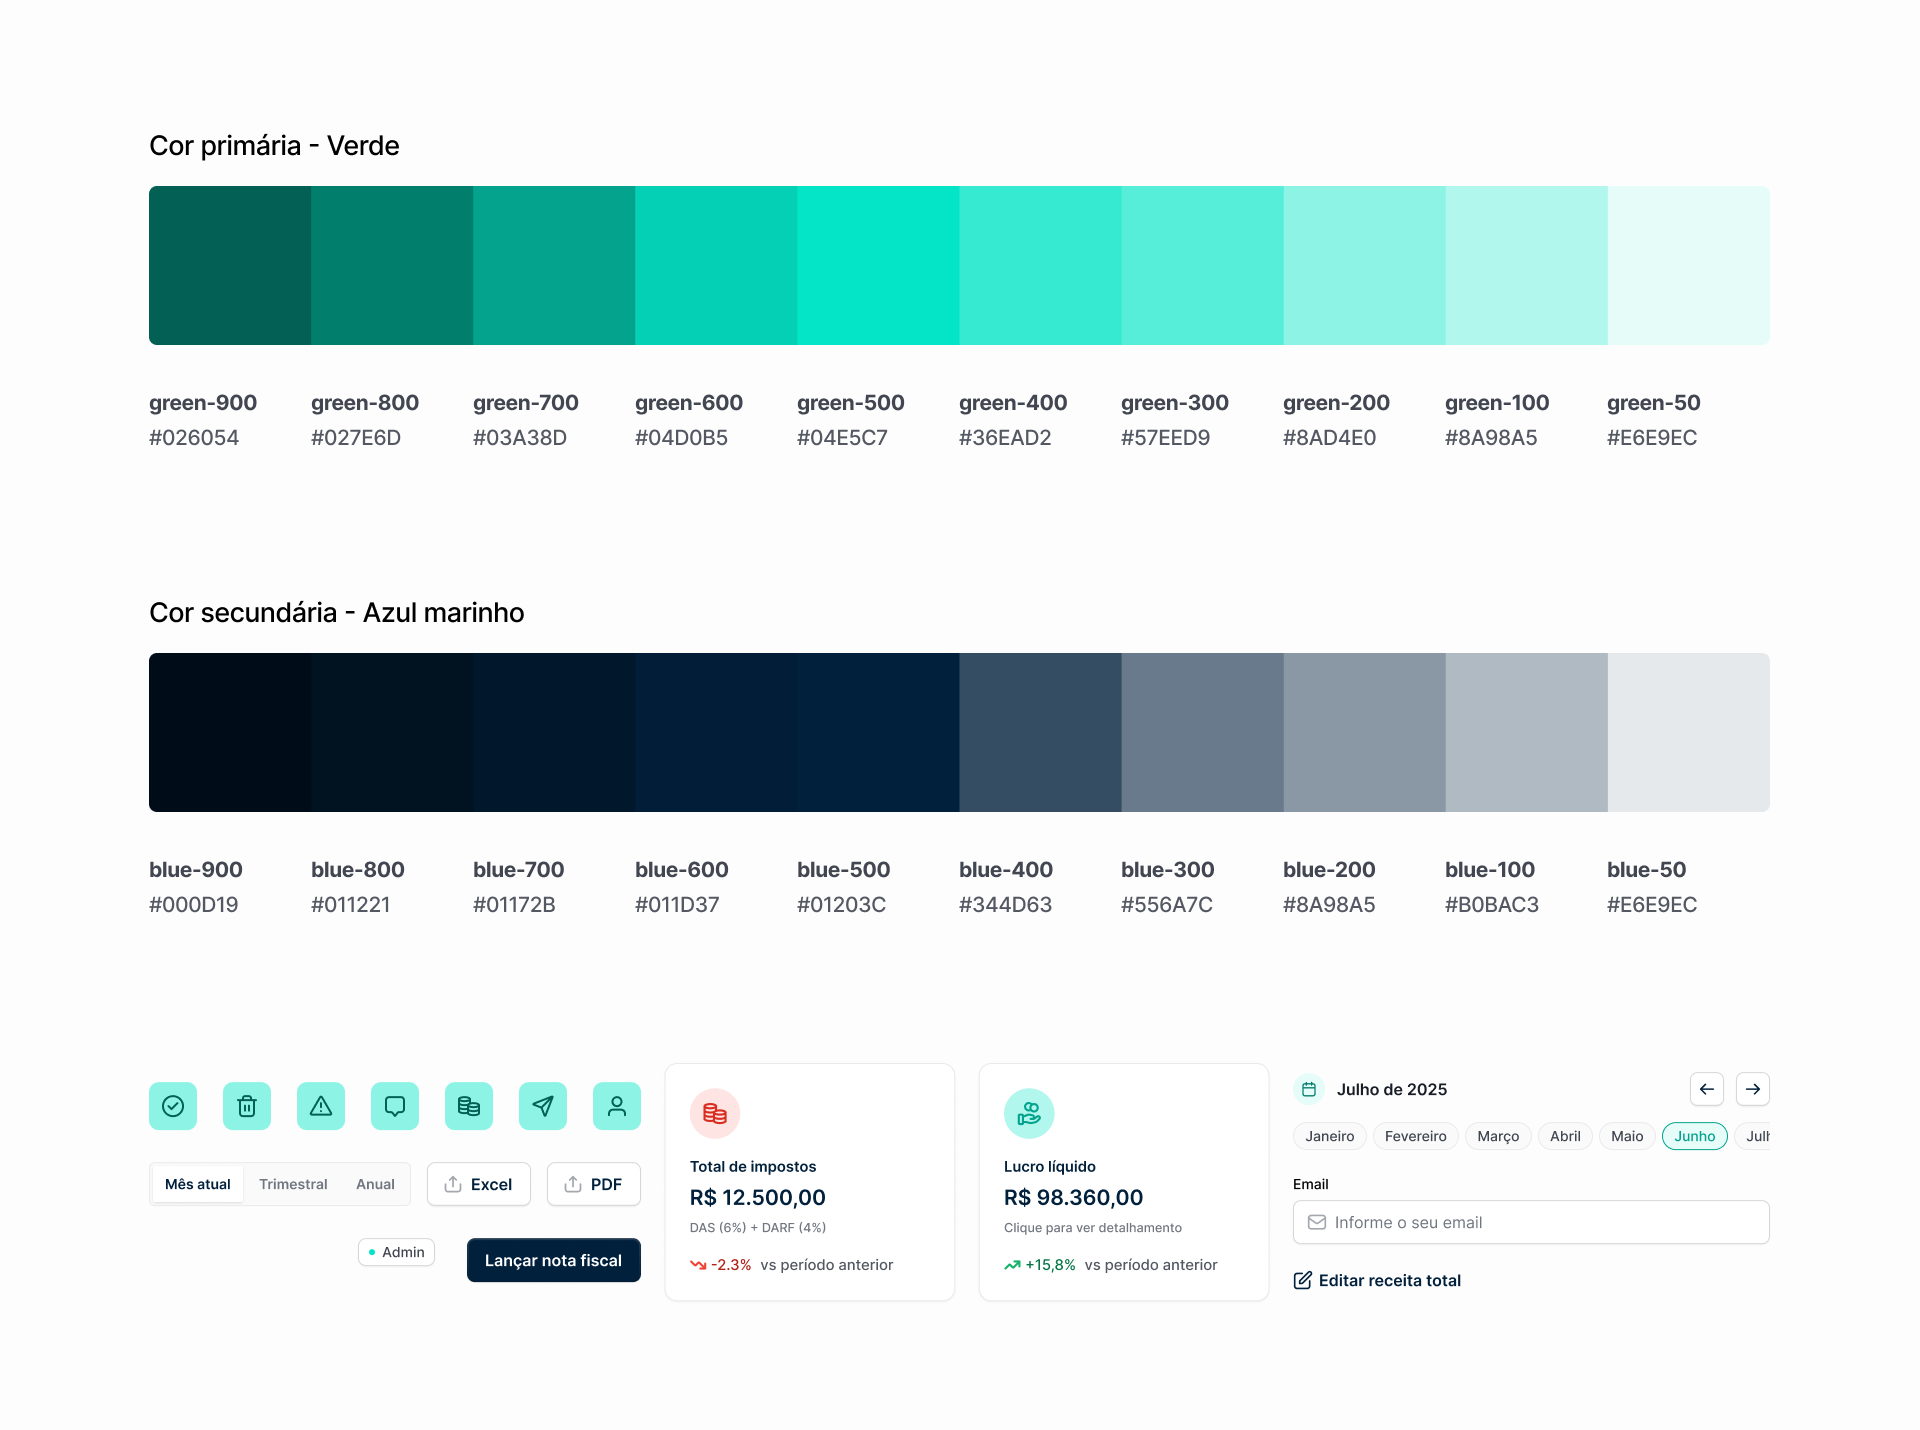Screen dimensions: 1920x1430
Task: Click the chat bubble icon tile
Action: click(395, 1106)
